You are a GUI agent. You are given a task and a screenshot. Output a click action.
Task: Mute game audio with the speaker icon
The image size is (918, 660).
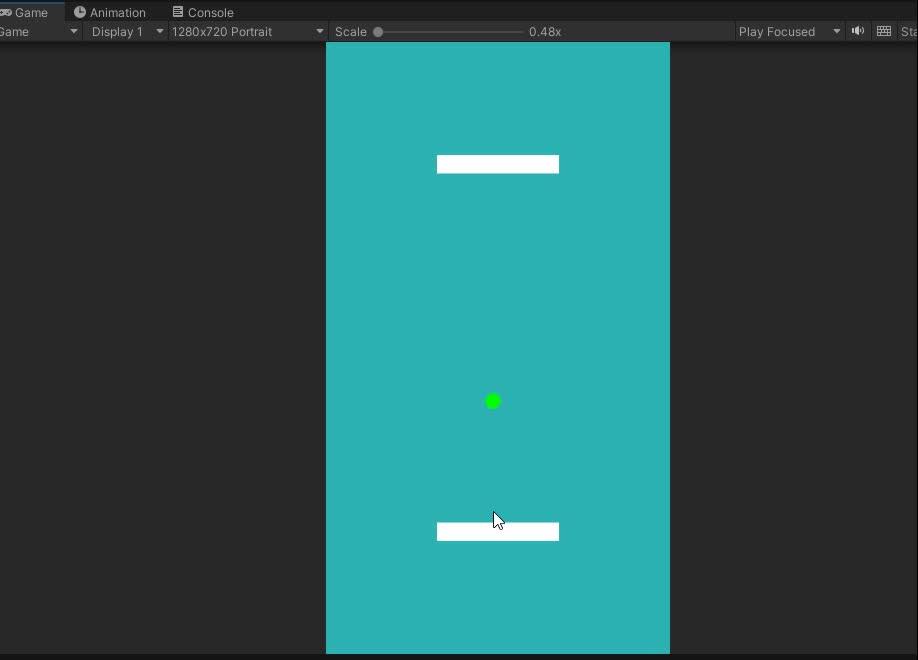(857, 31)
